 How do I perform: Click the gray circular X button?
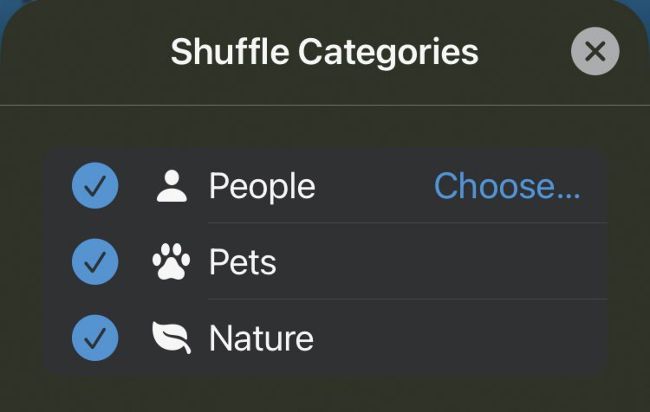click(595, 51)
